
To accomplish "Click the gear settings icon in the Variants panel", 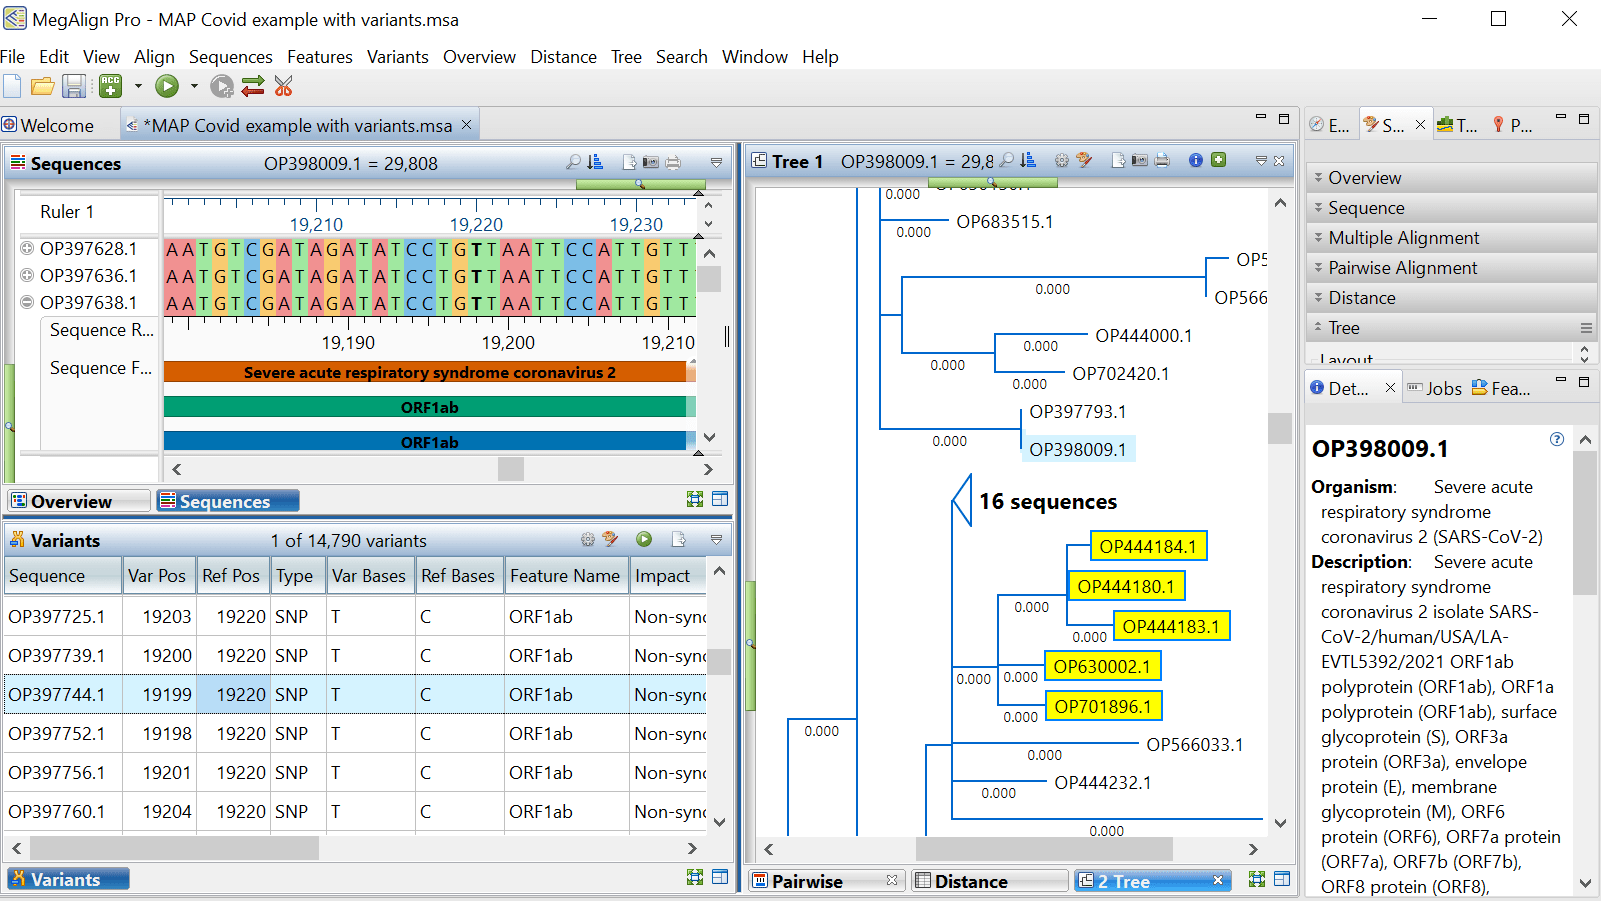I will [588, 538].
